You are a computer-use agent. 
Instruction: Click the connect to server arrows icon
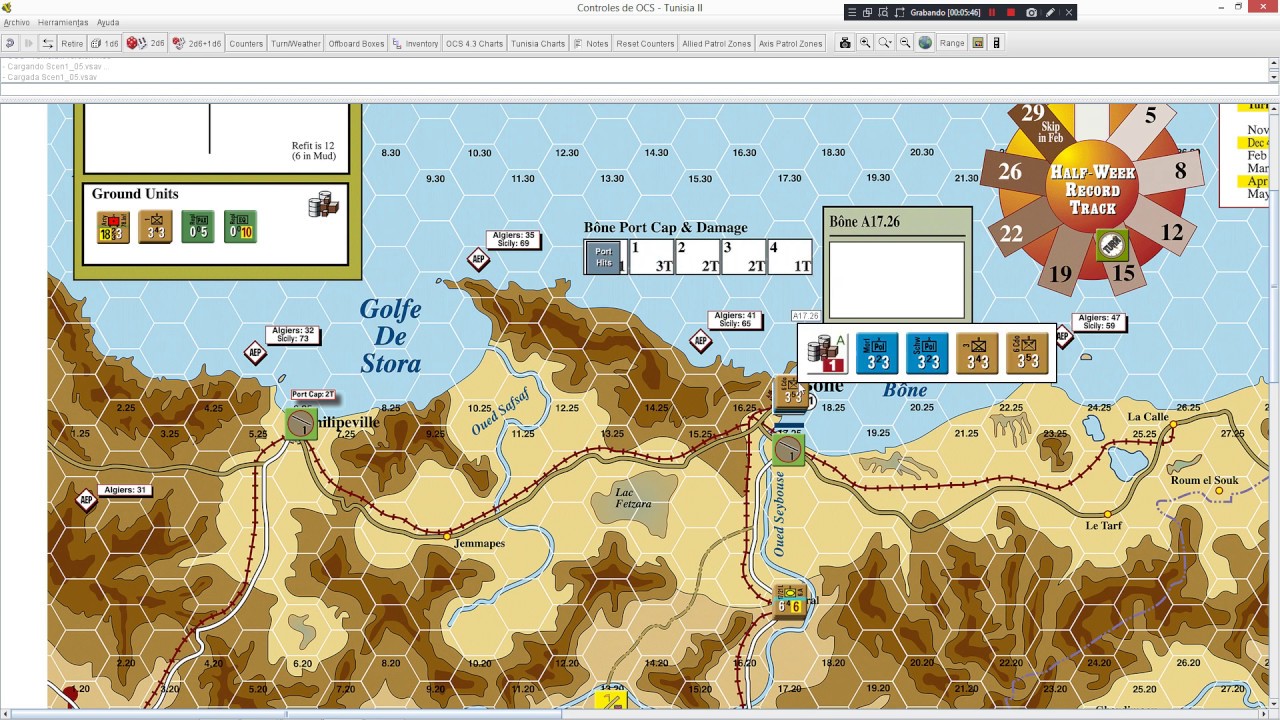tap(47, 43)
